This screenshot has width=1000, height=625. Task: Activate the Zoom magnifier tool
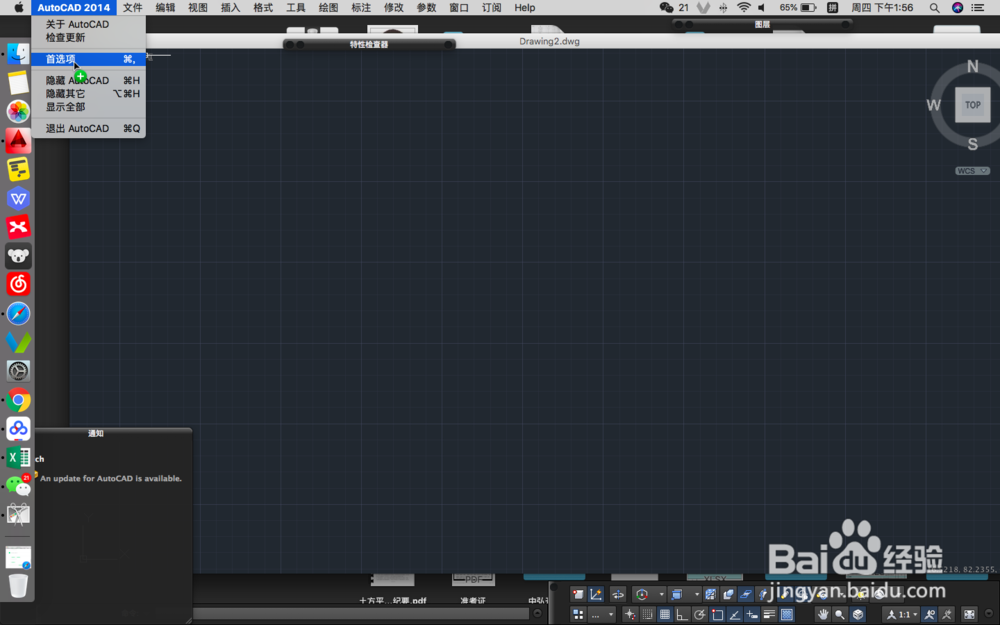click(840, 615)
